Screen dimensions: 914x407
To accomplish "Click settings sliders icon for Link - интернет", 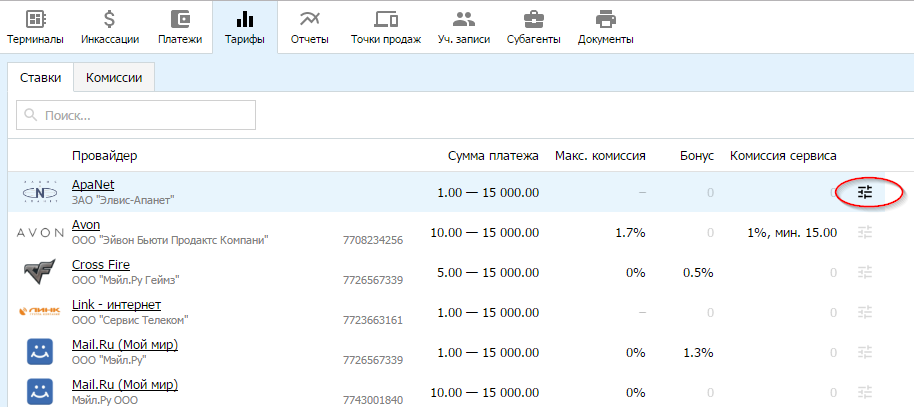I will (866, 312).
